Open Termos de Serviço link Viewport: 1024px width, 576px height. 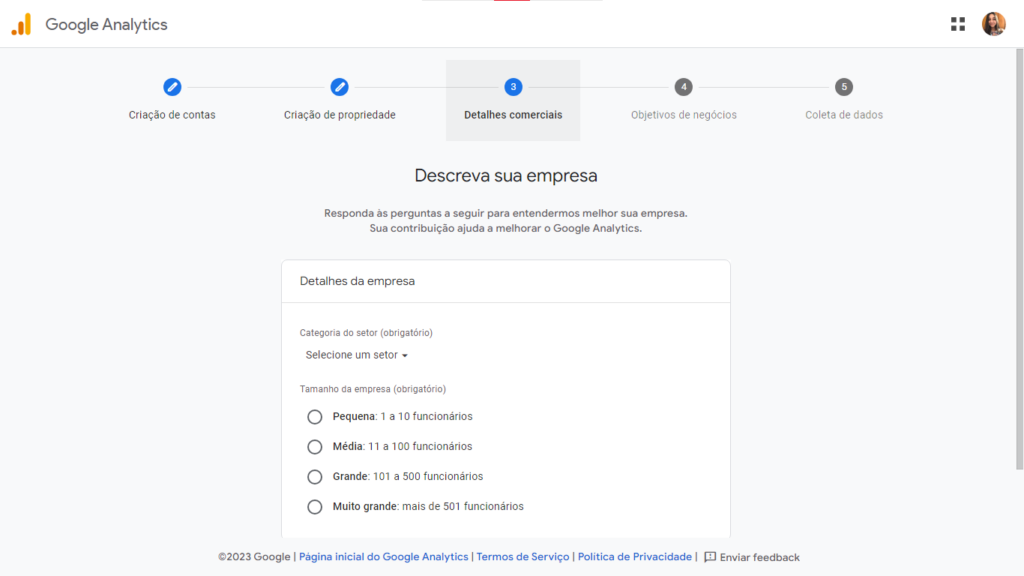[x=522, y=557]
